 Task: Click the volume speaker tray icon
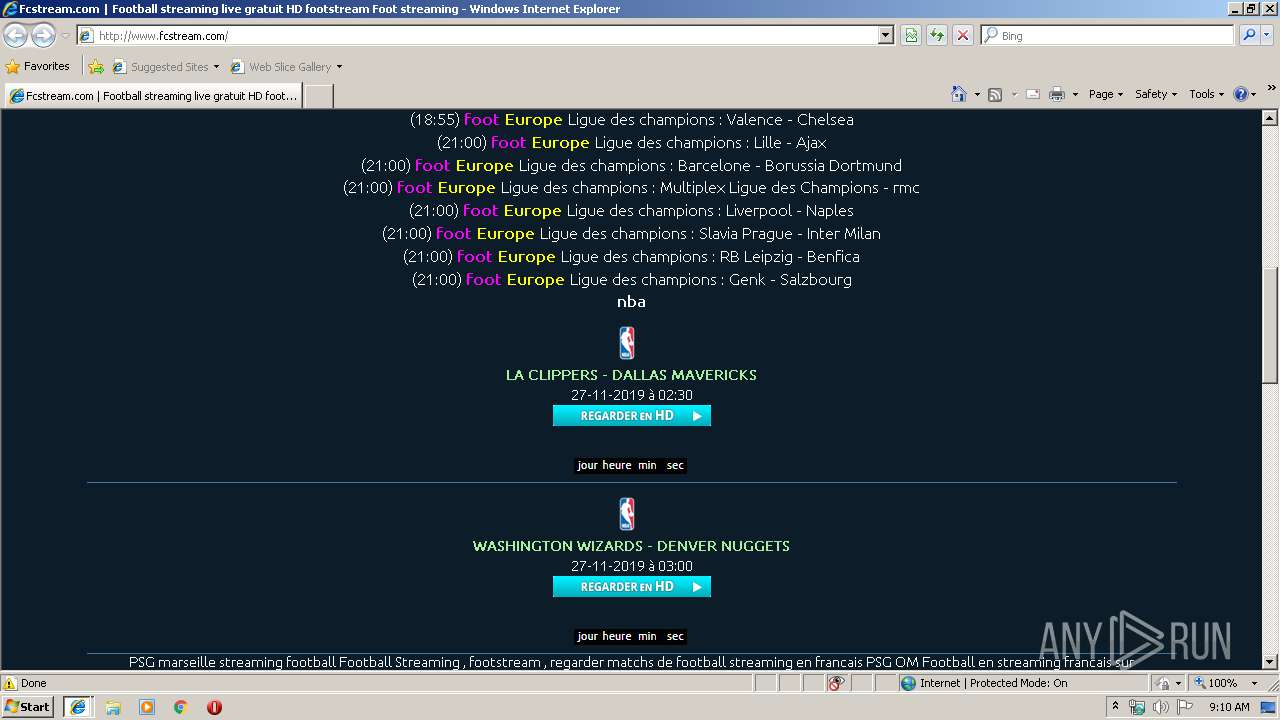[1160, 707]
